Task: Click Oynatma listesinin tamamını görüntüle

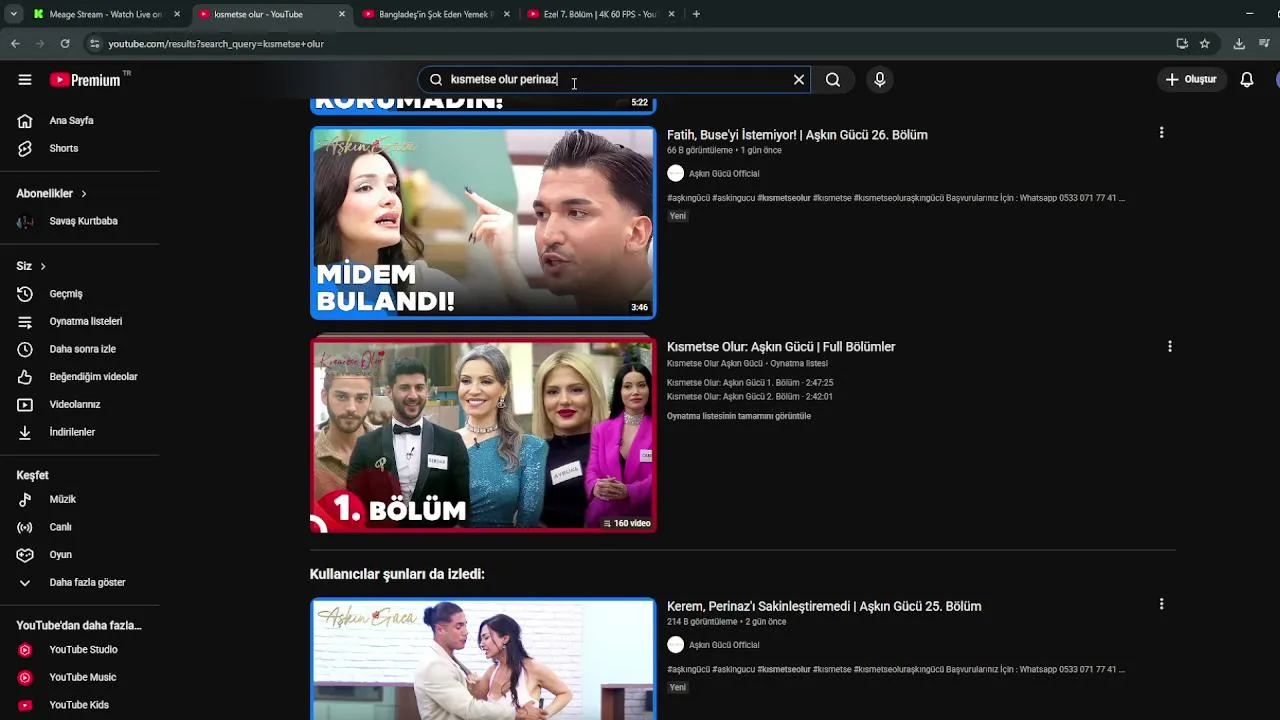Action: click(739, 416)
